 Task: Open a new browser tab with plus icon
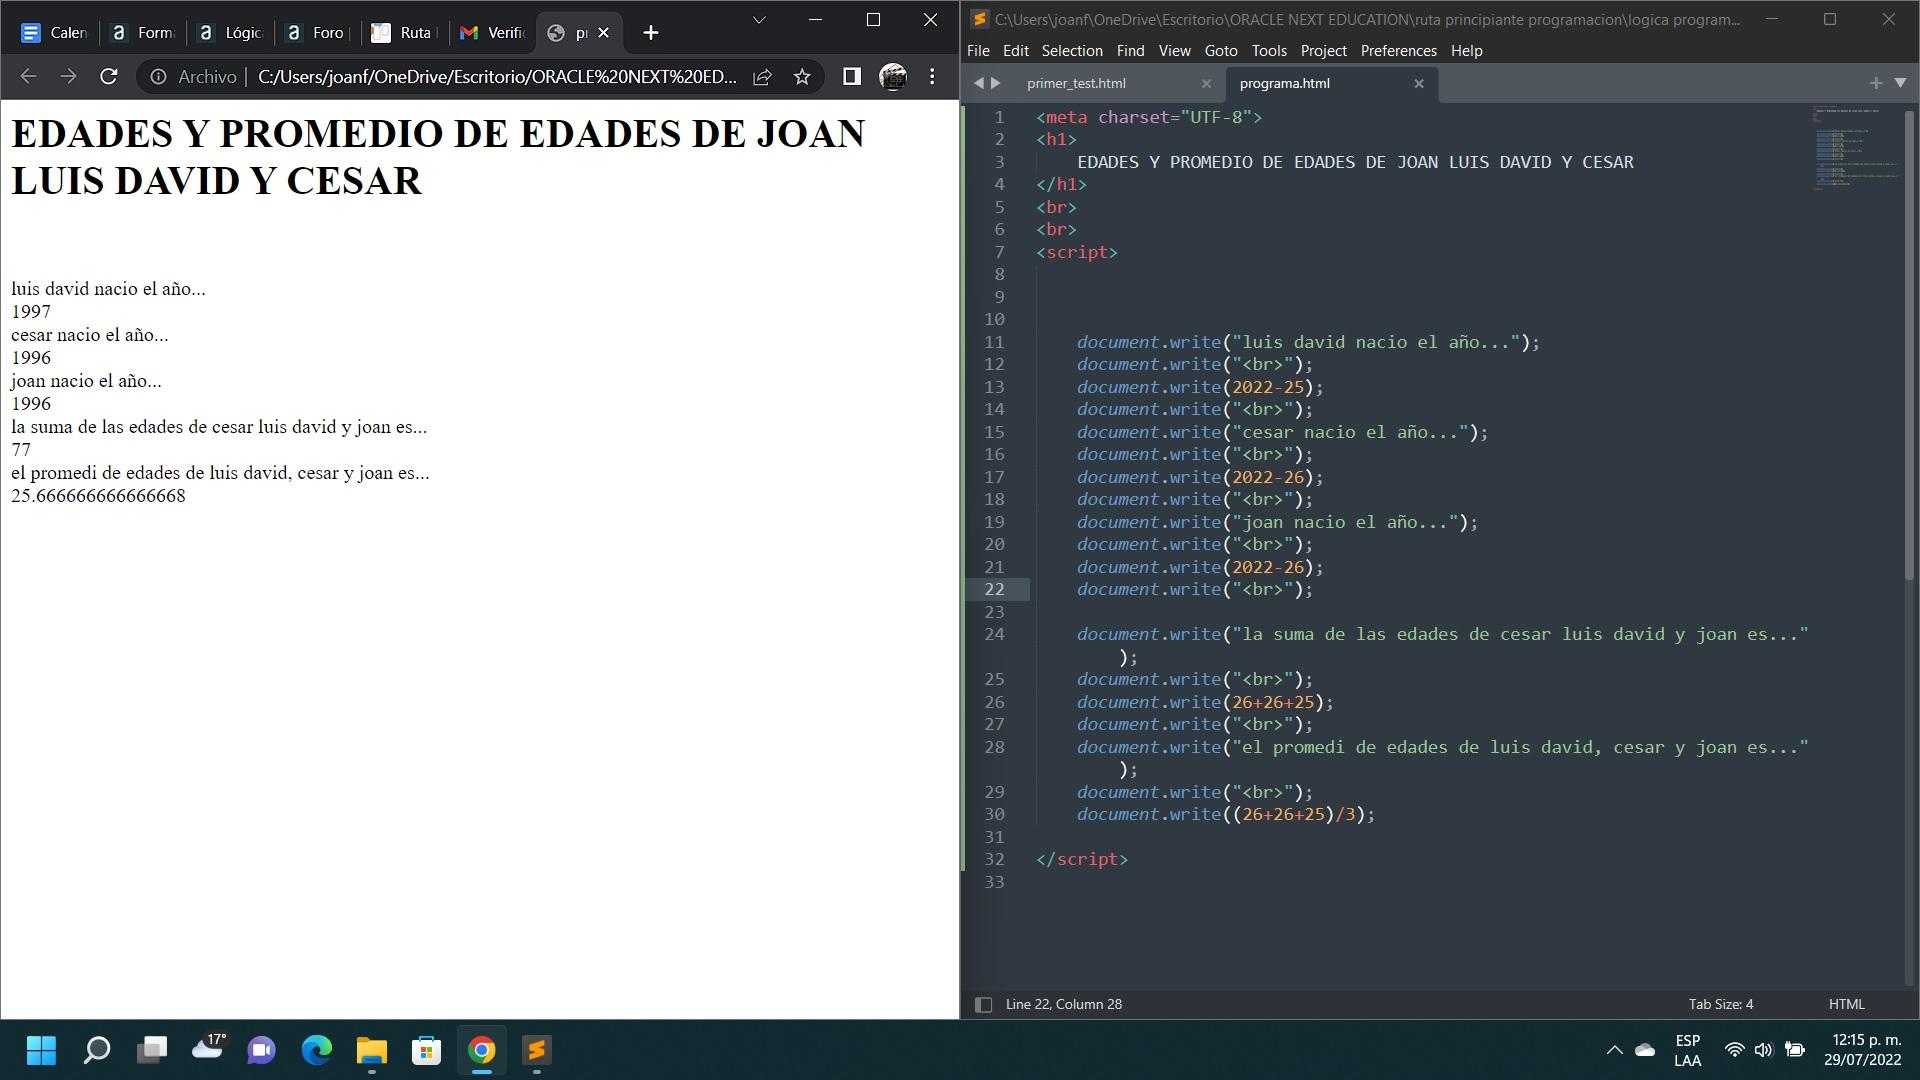650,33
